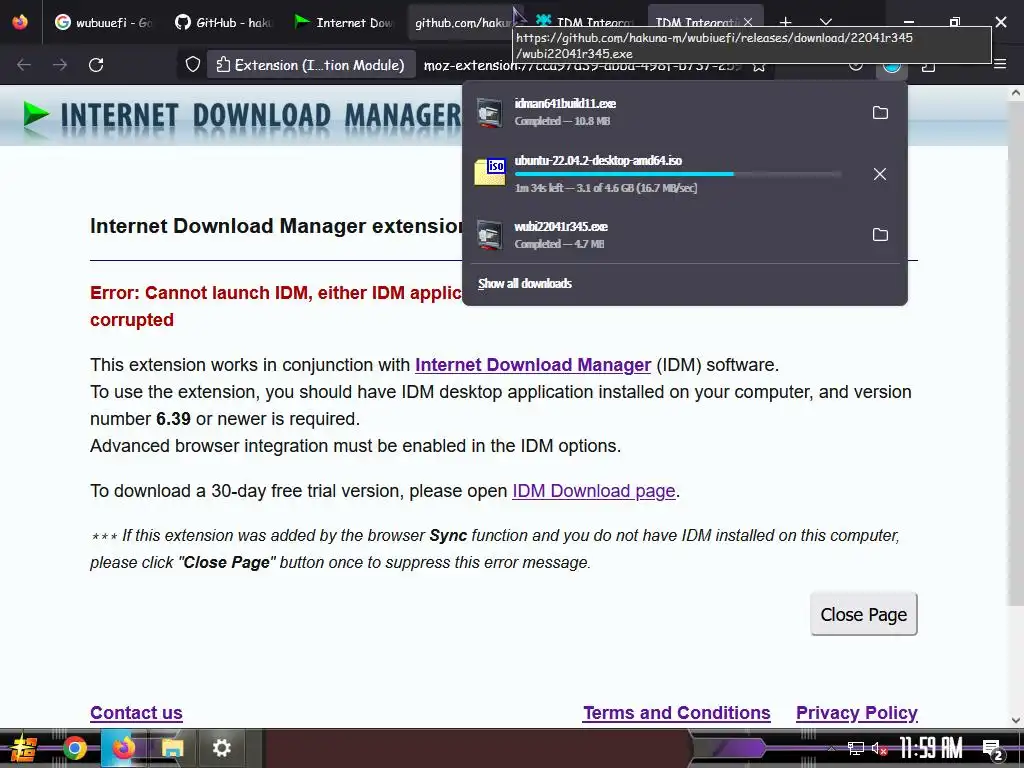The height and width of the screenshot is (768, 1024).
Task: Click the 11:59 AM clock
Action: pos(931,748)
